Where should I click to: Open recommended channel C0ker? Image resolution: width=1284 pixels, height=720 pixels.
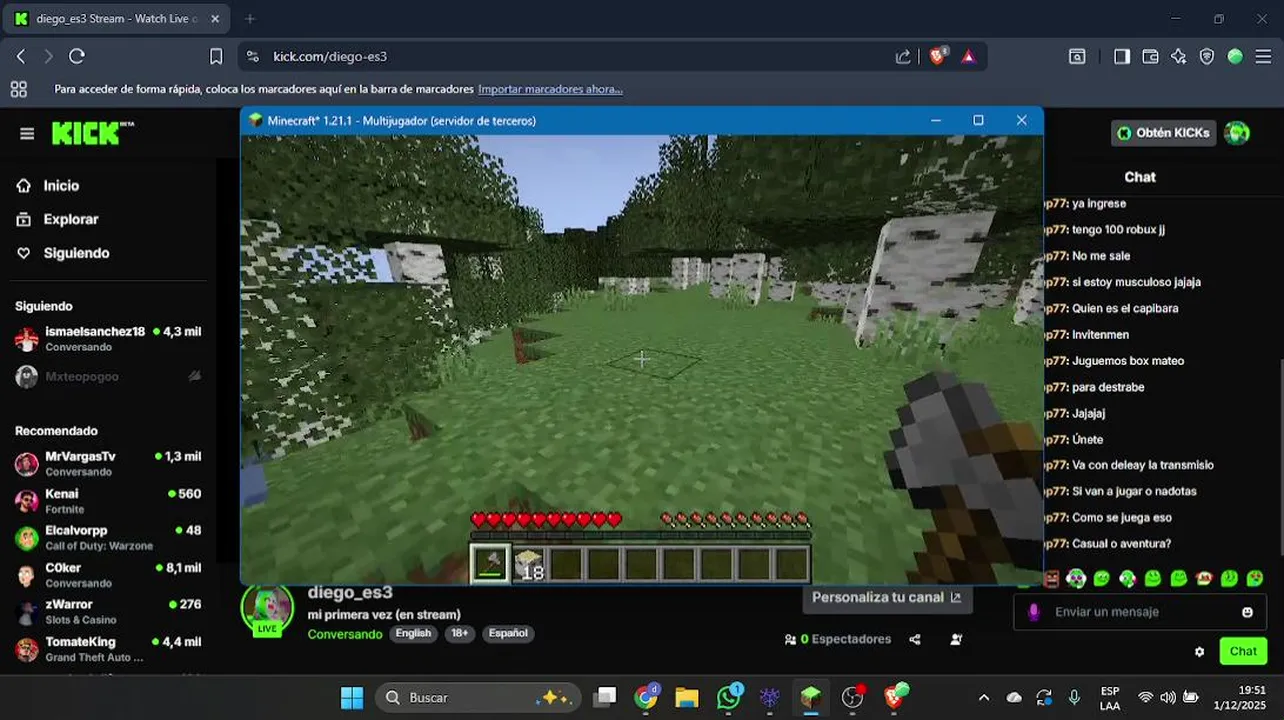pos(108,575)
